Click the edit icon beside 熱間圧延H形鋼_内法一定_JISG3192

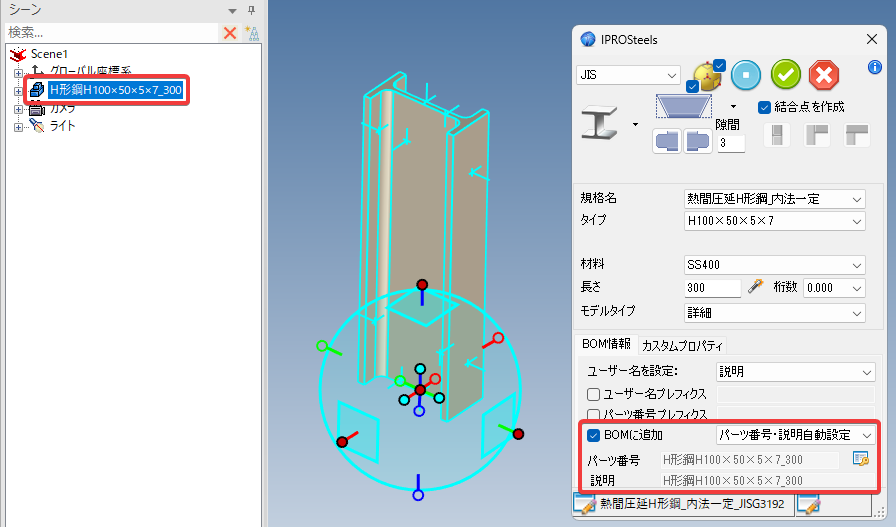click(x=586, y=504)
